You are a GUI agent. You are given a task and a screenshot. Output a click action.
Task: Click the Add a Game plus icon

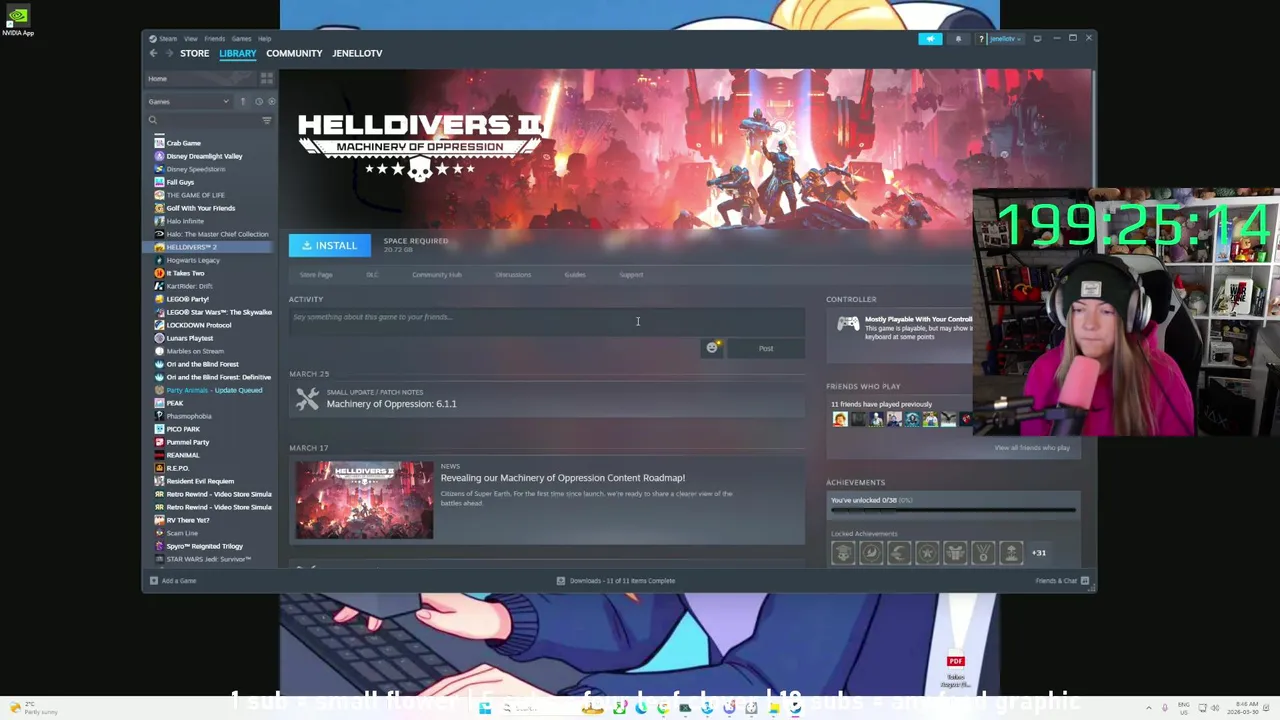click(x=154, y=580)
